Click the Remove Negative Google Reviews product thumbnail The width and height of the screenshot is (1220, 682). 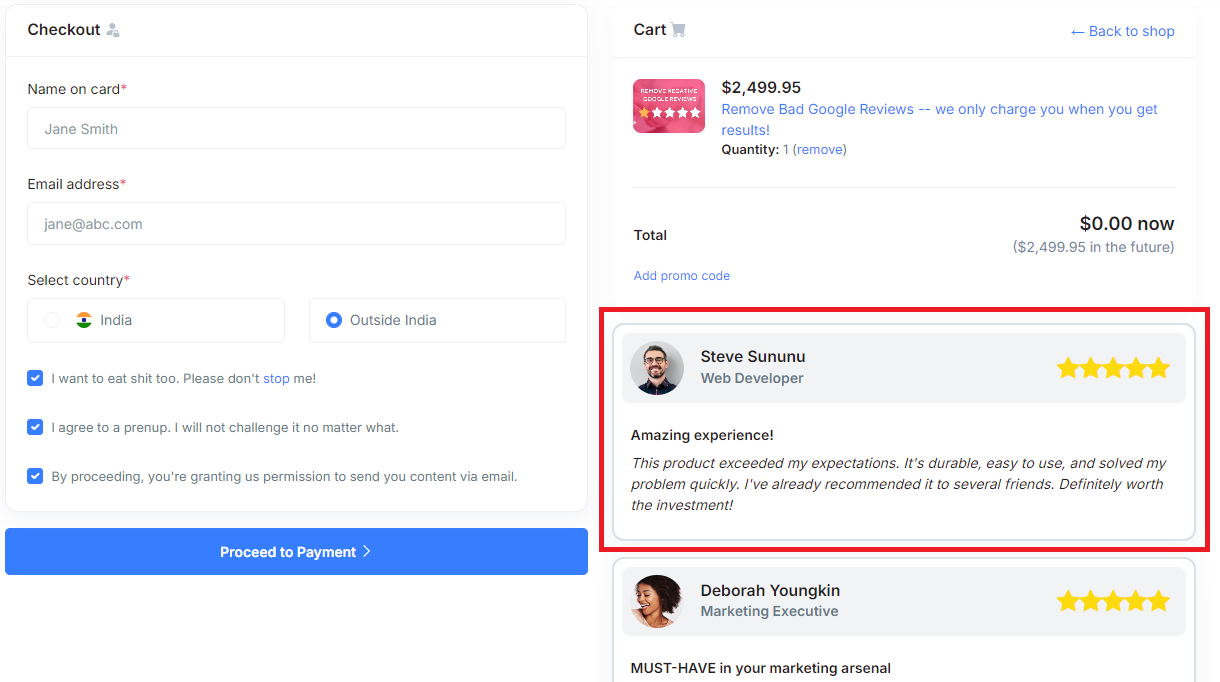click(x=668, y=105)
